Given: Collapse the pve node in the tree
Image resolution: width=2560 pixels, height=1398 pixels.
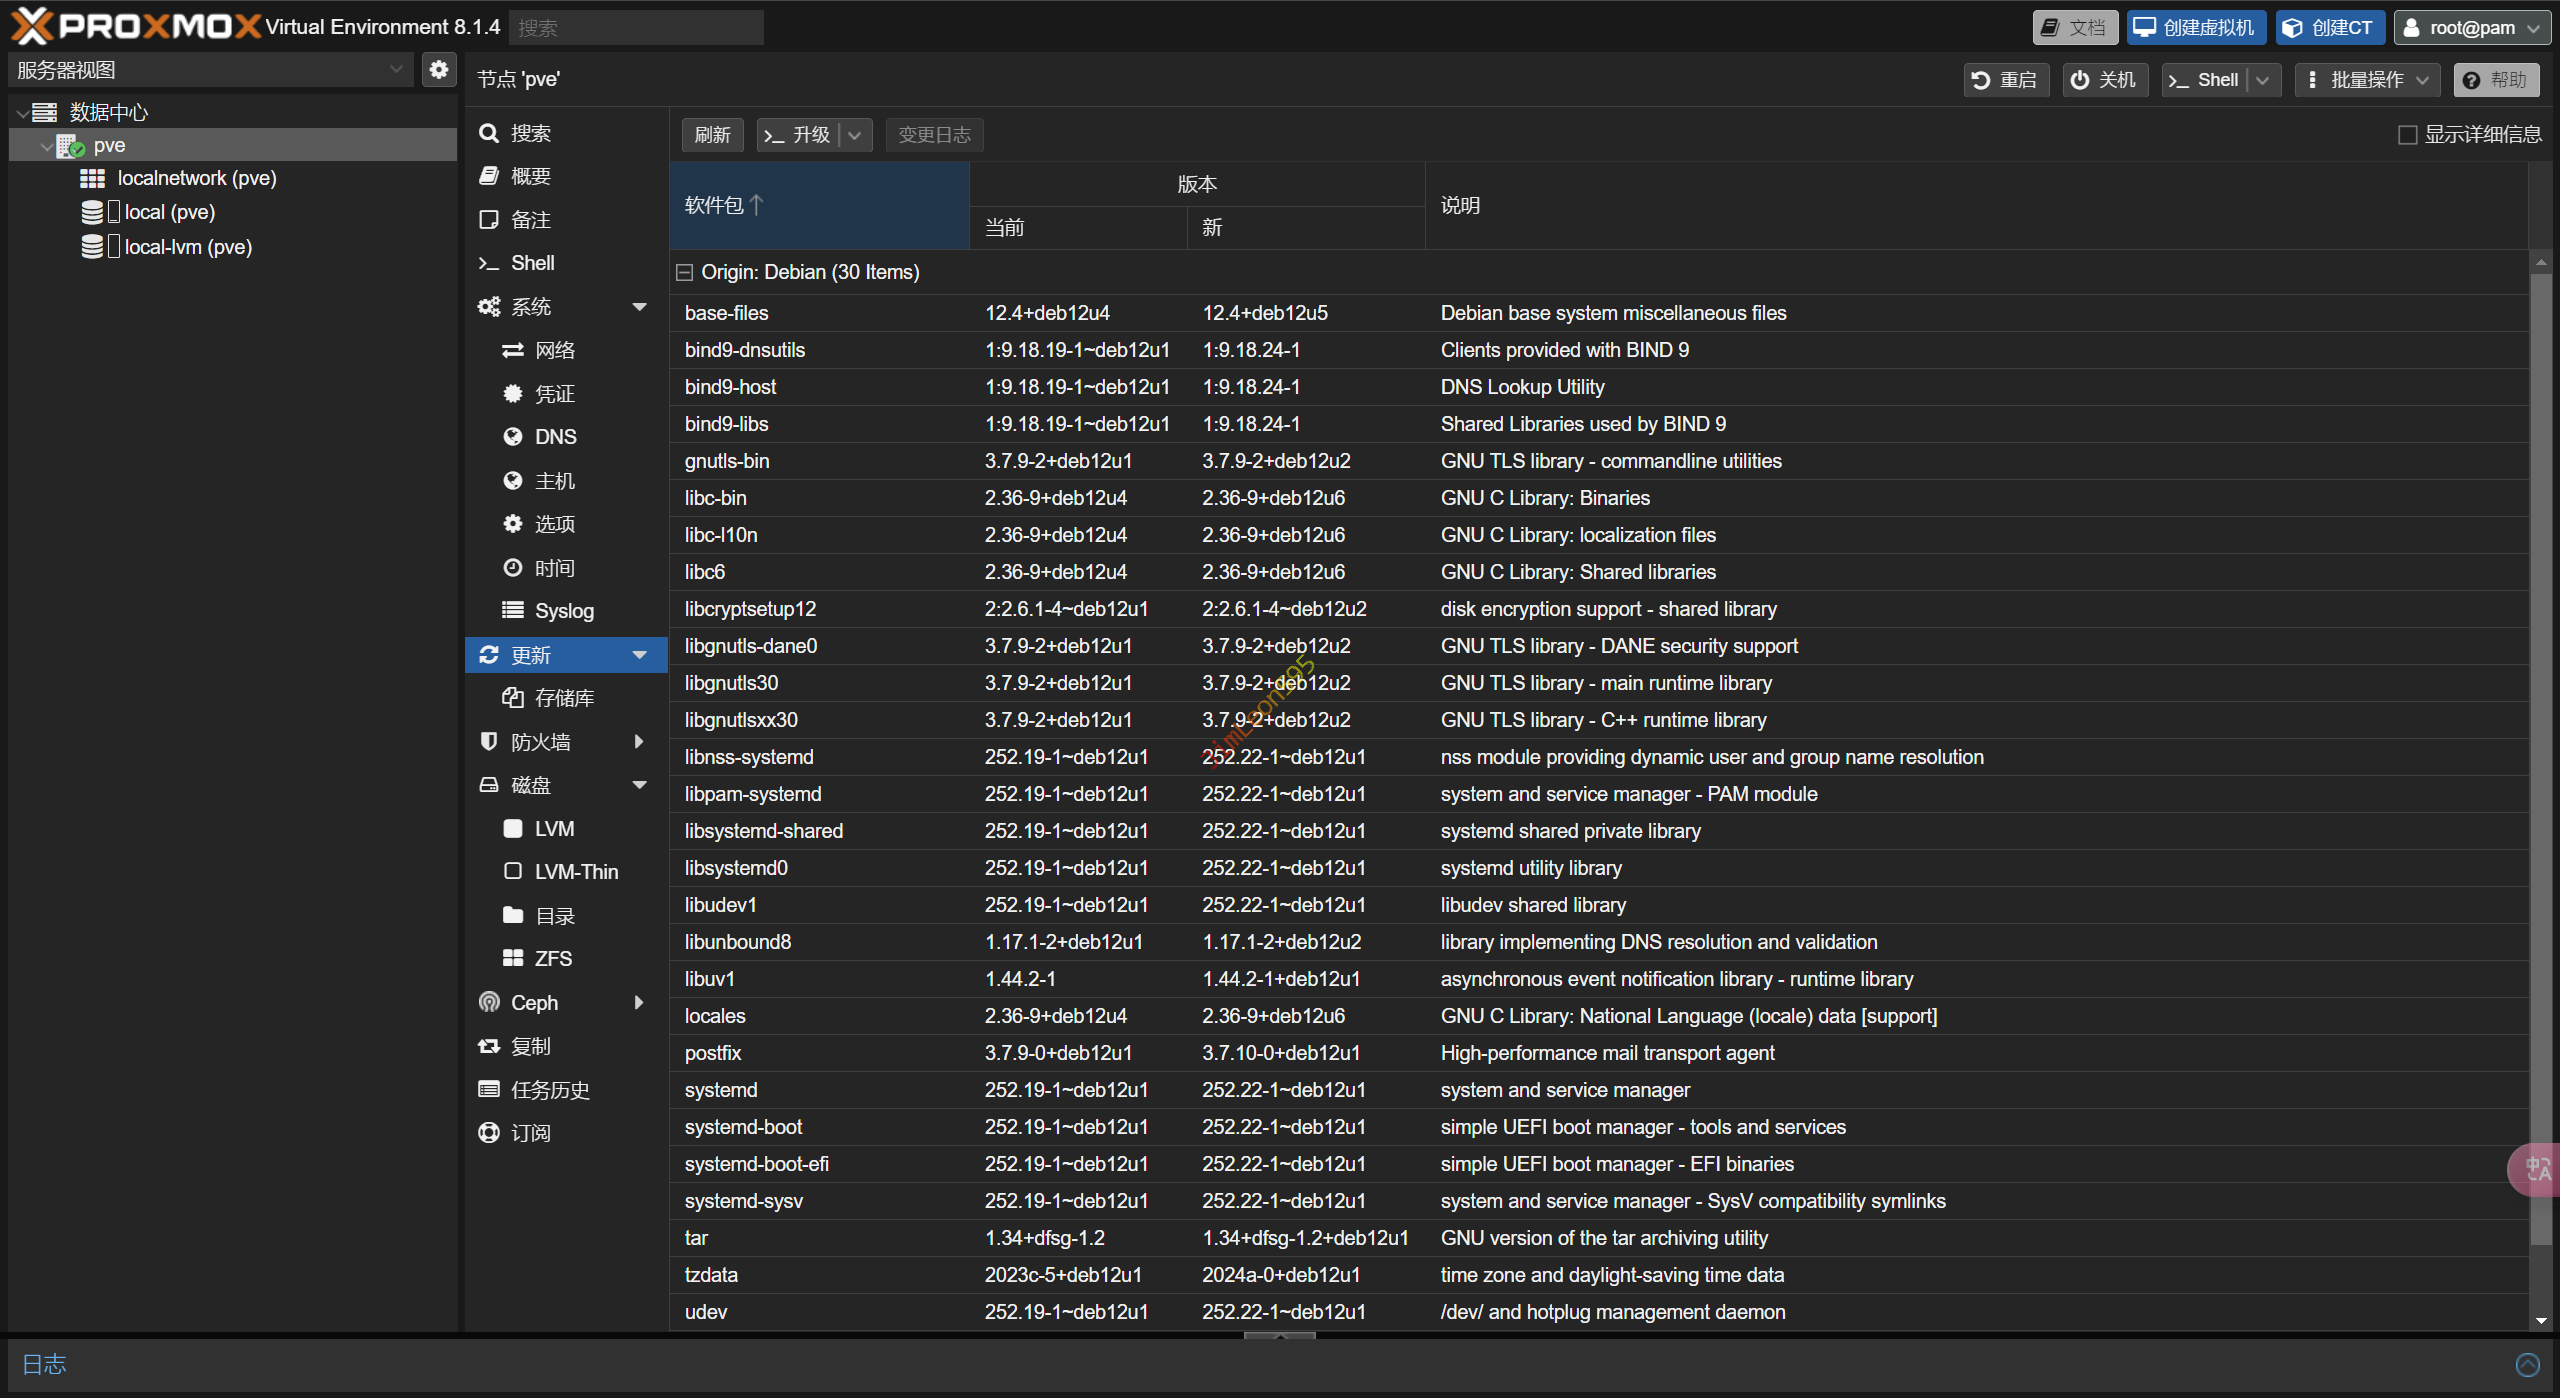Looking at the screenshot, I should (x=46, y=146).
